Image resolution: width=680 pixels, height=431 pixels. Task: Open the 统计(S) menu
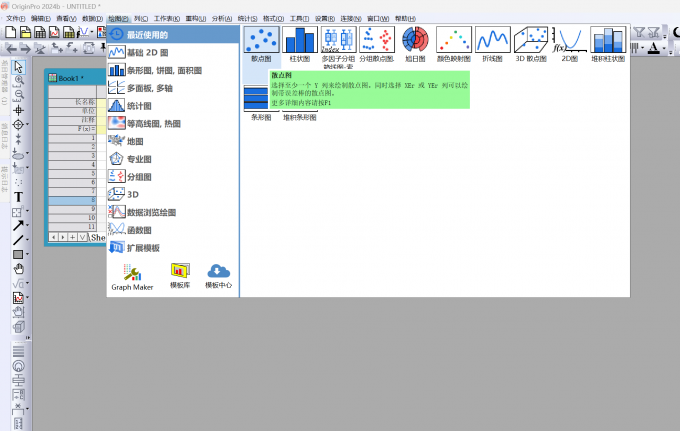247,18
